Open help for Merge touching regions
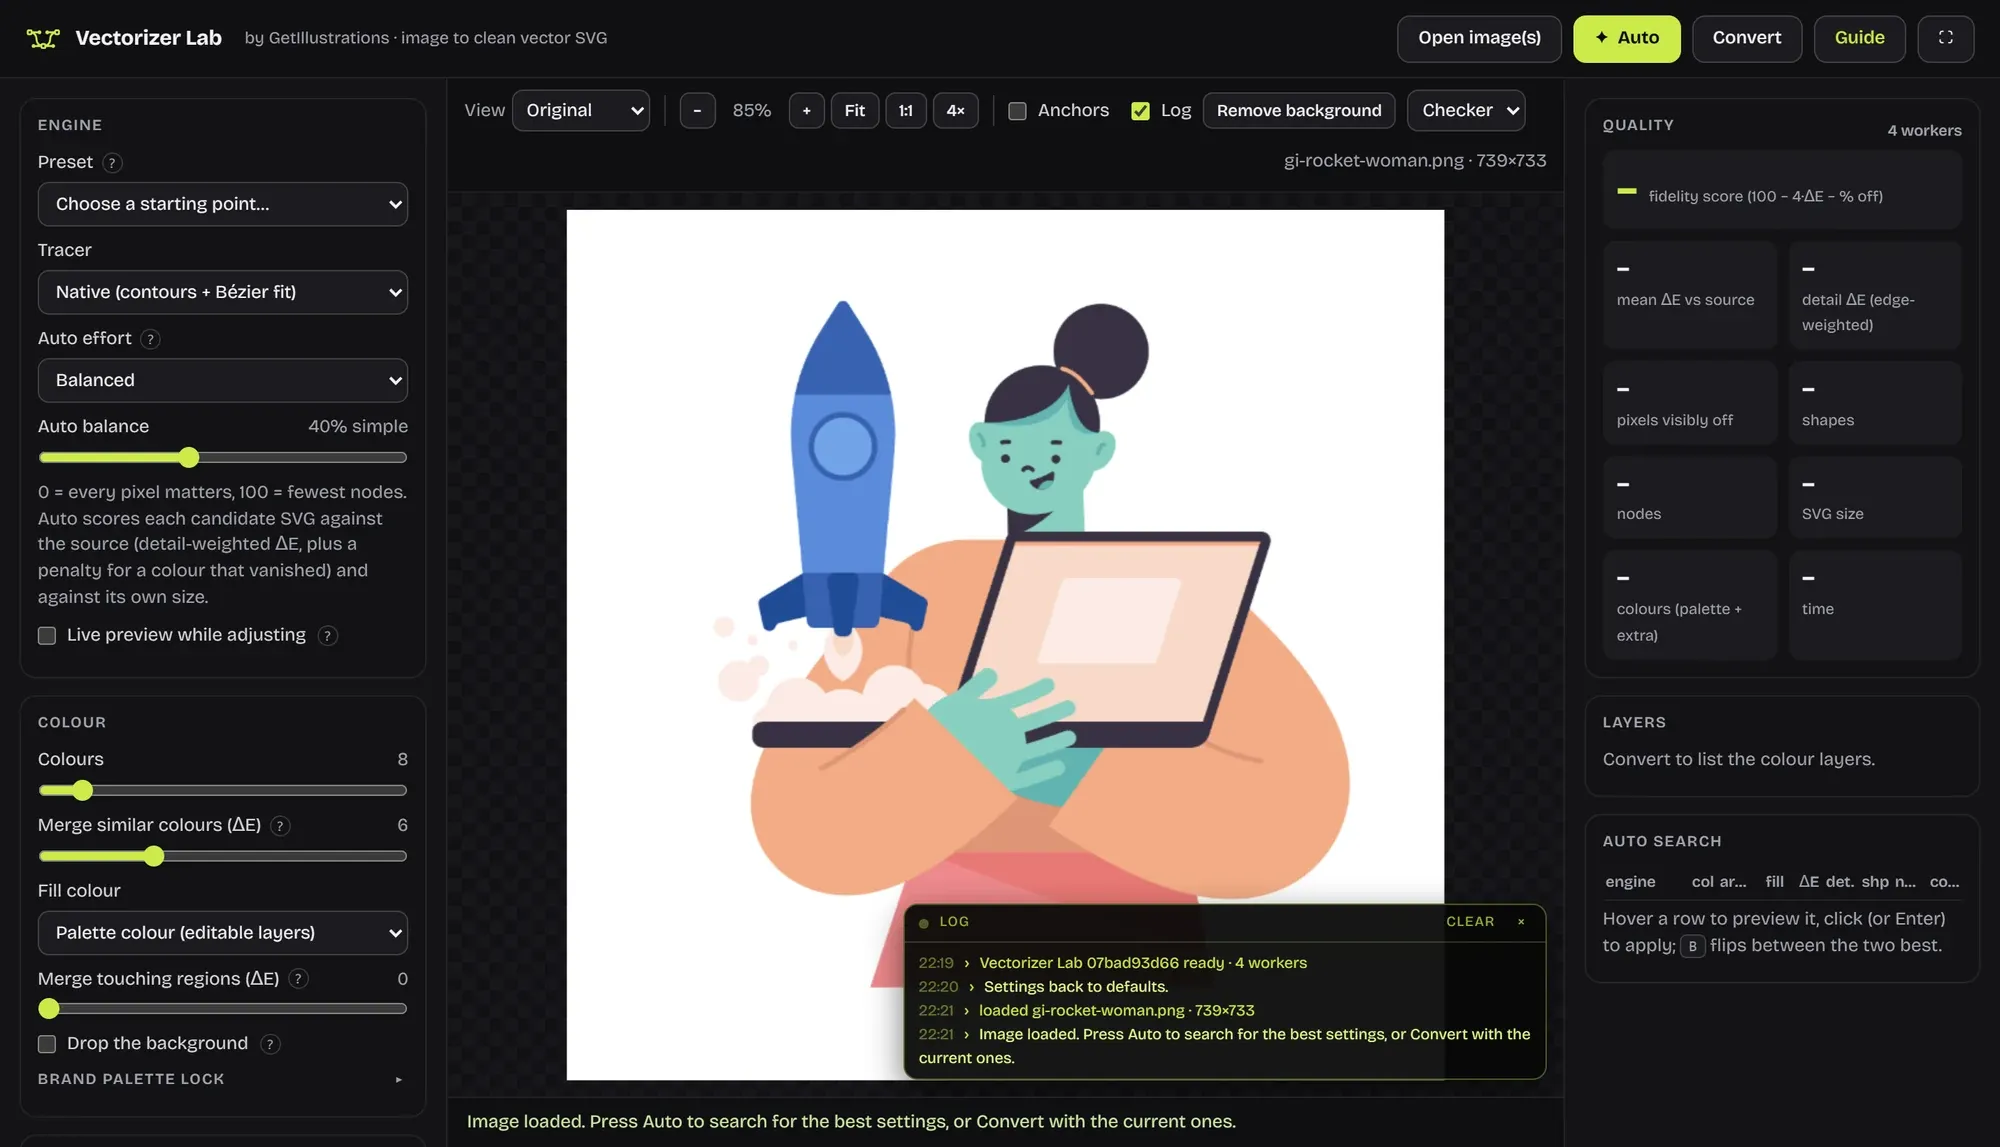 coord(298,979)
